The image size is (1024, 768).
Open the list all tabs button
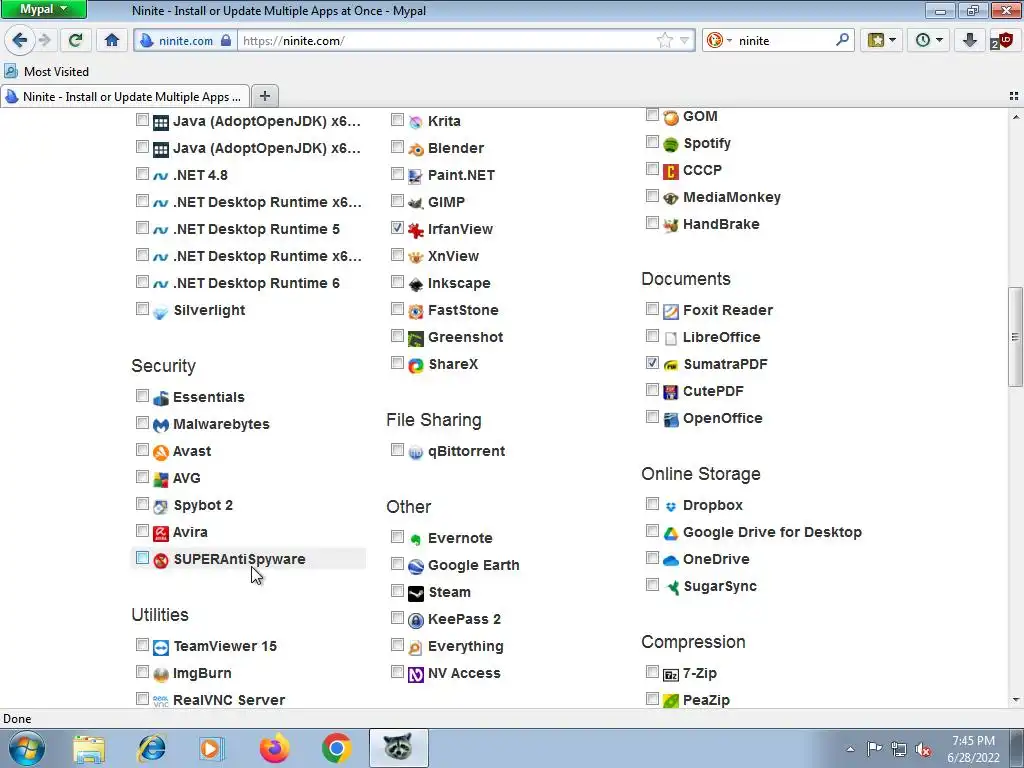click(x=1014, y=96)
